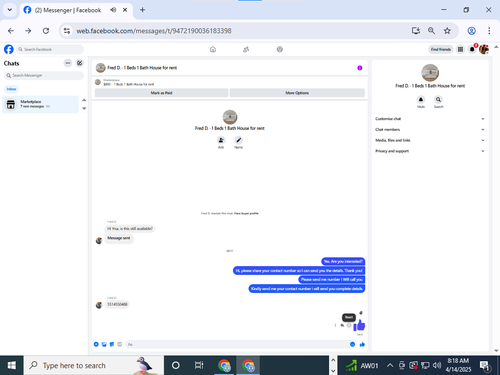Choose a GIF in the composer
The width and height of the screenshot is (500, 375).
tap(119, 344)
